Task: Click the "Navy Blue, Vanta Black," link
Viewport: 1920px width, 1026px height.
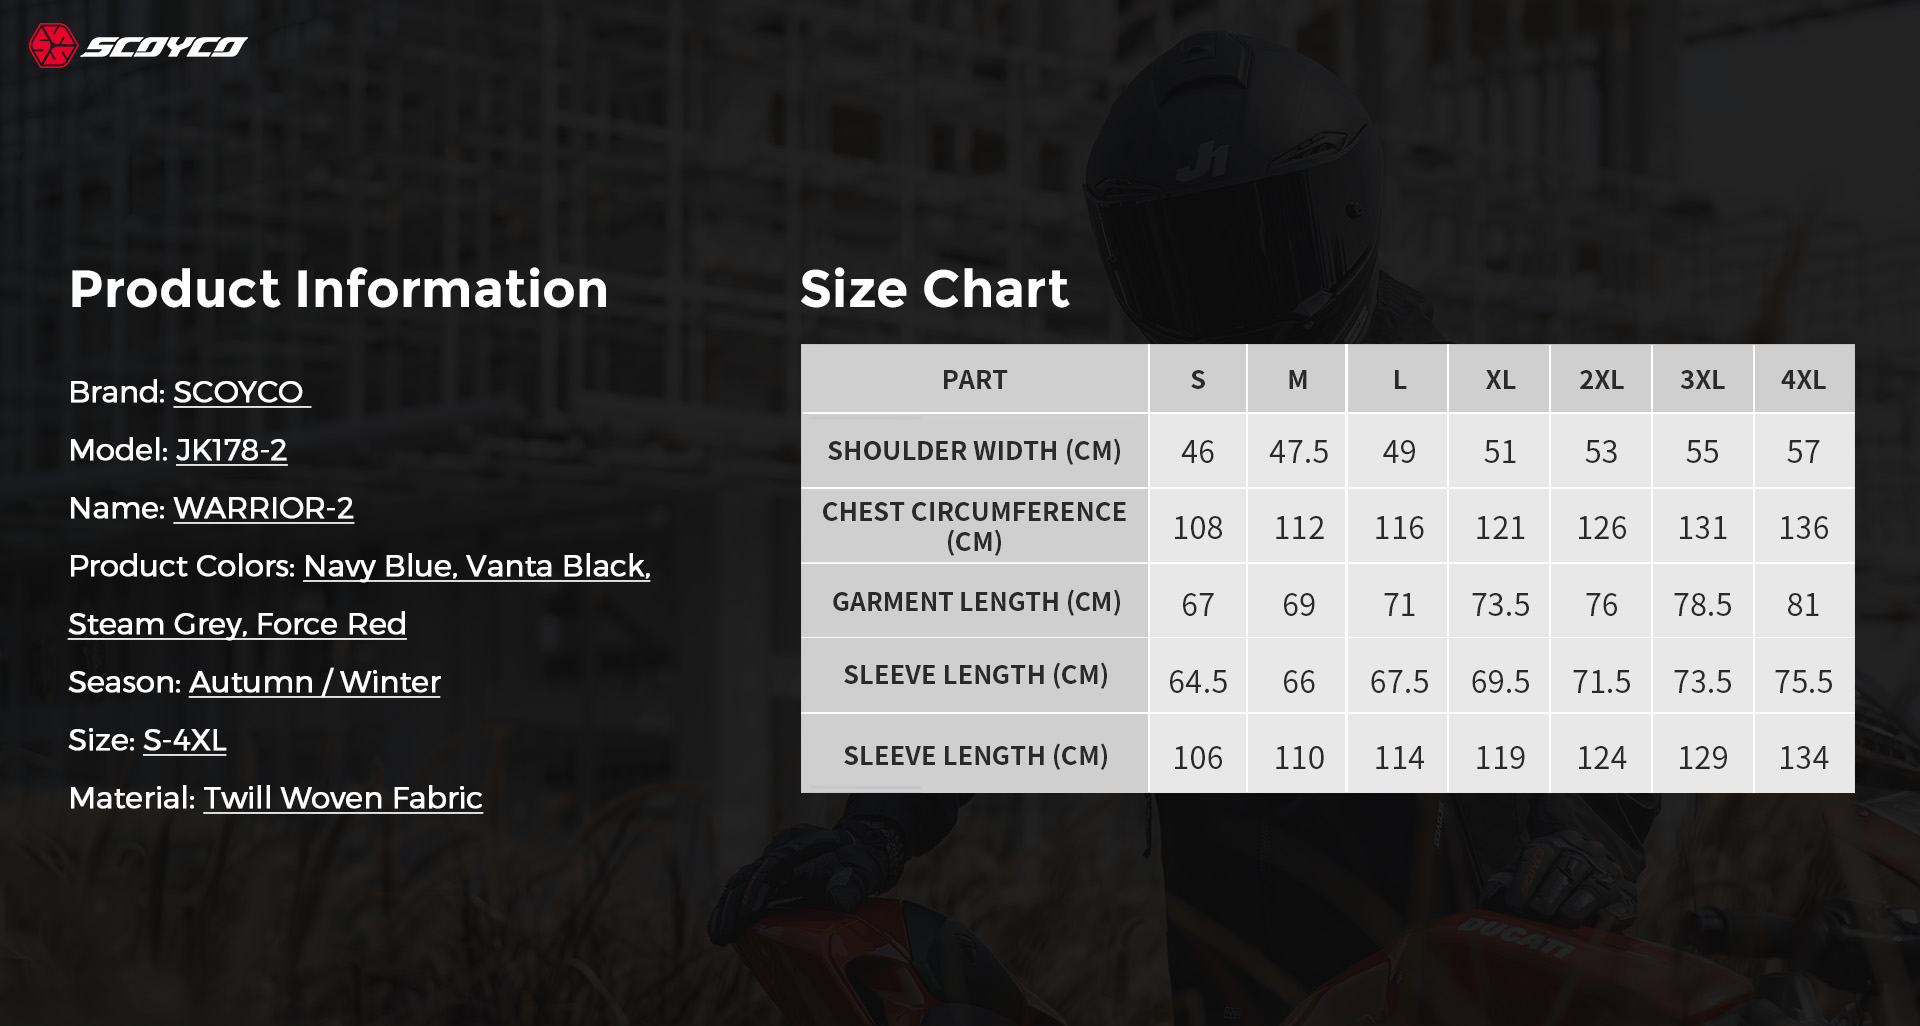Action: point(477,566)
